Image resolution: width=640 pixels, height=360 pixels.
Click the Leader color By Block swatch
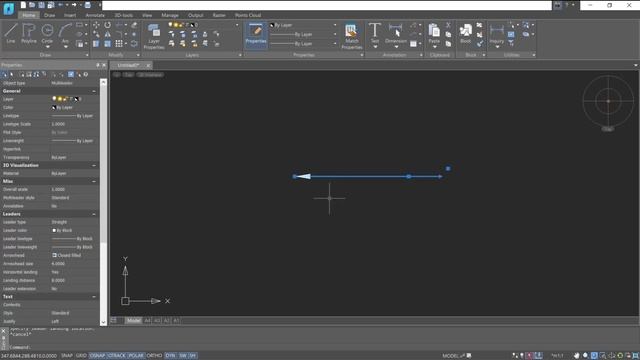coord(54,230)
